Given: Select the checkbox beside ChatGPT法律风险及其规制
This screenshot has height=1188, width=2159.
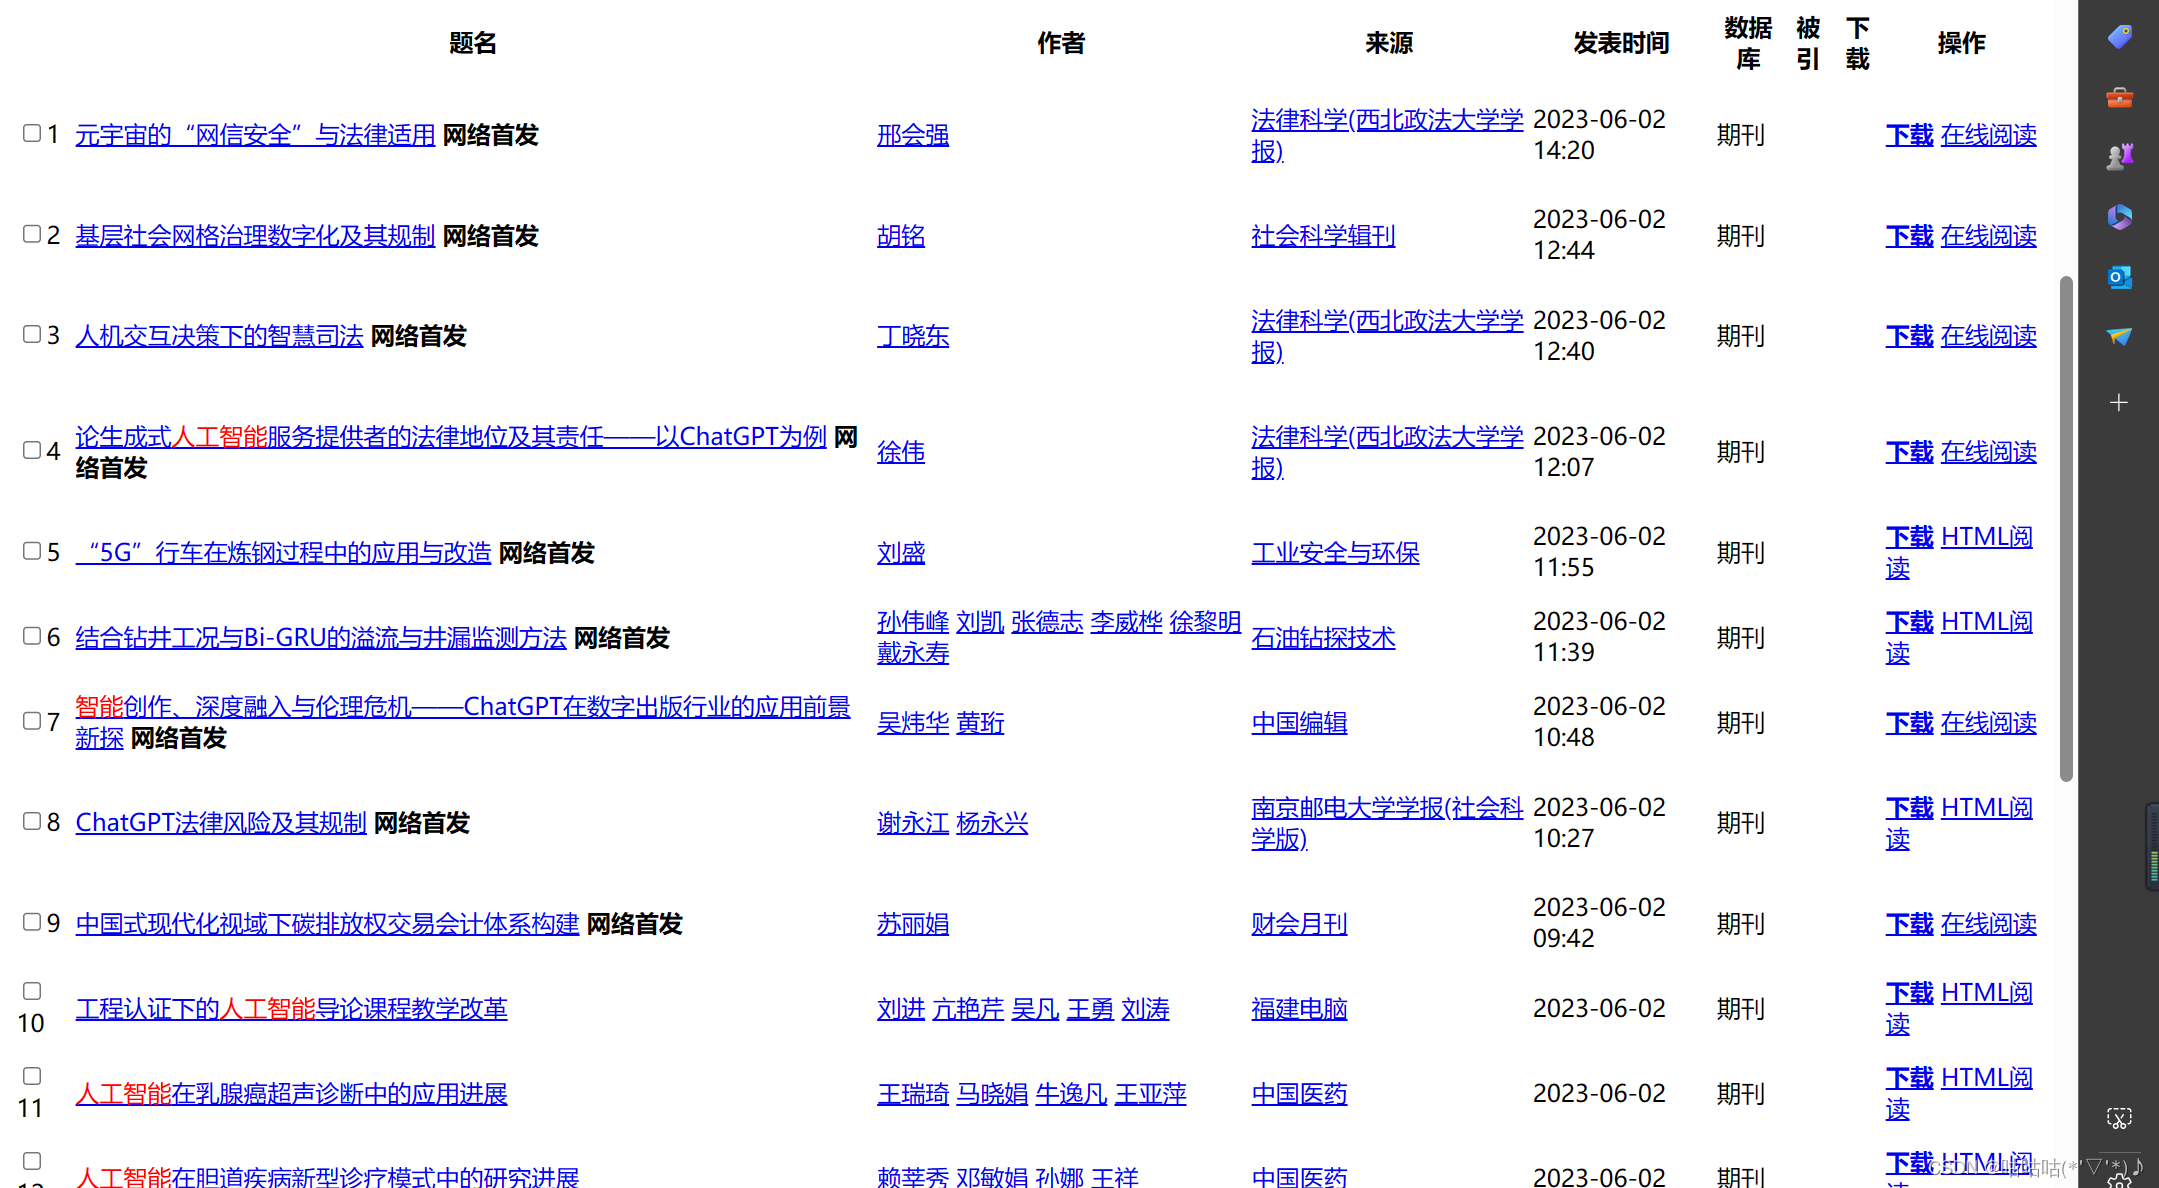Looking at the screenshot, I should coord(31,821).
